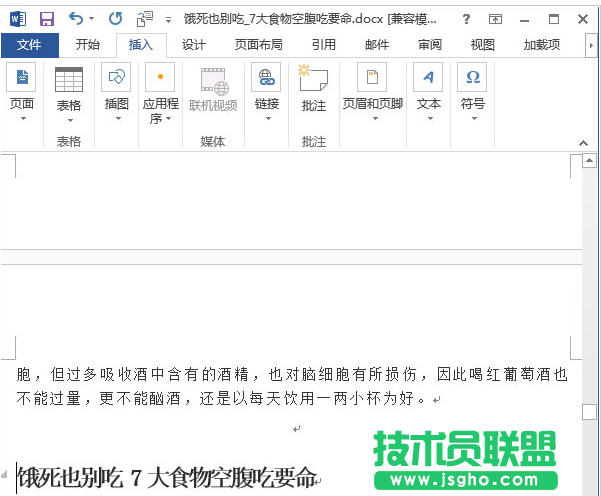Click the vertical scrollbar thumb
Viewport: 601px width, 496px height.
click(x=590, y=412)
